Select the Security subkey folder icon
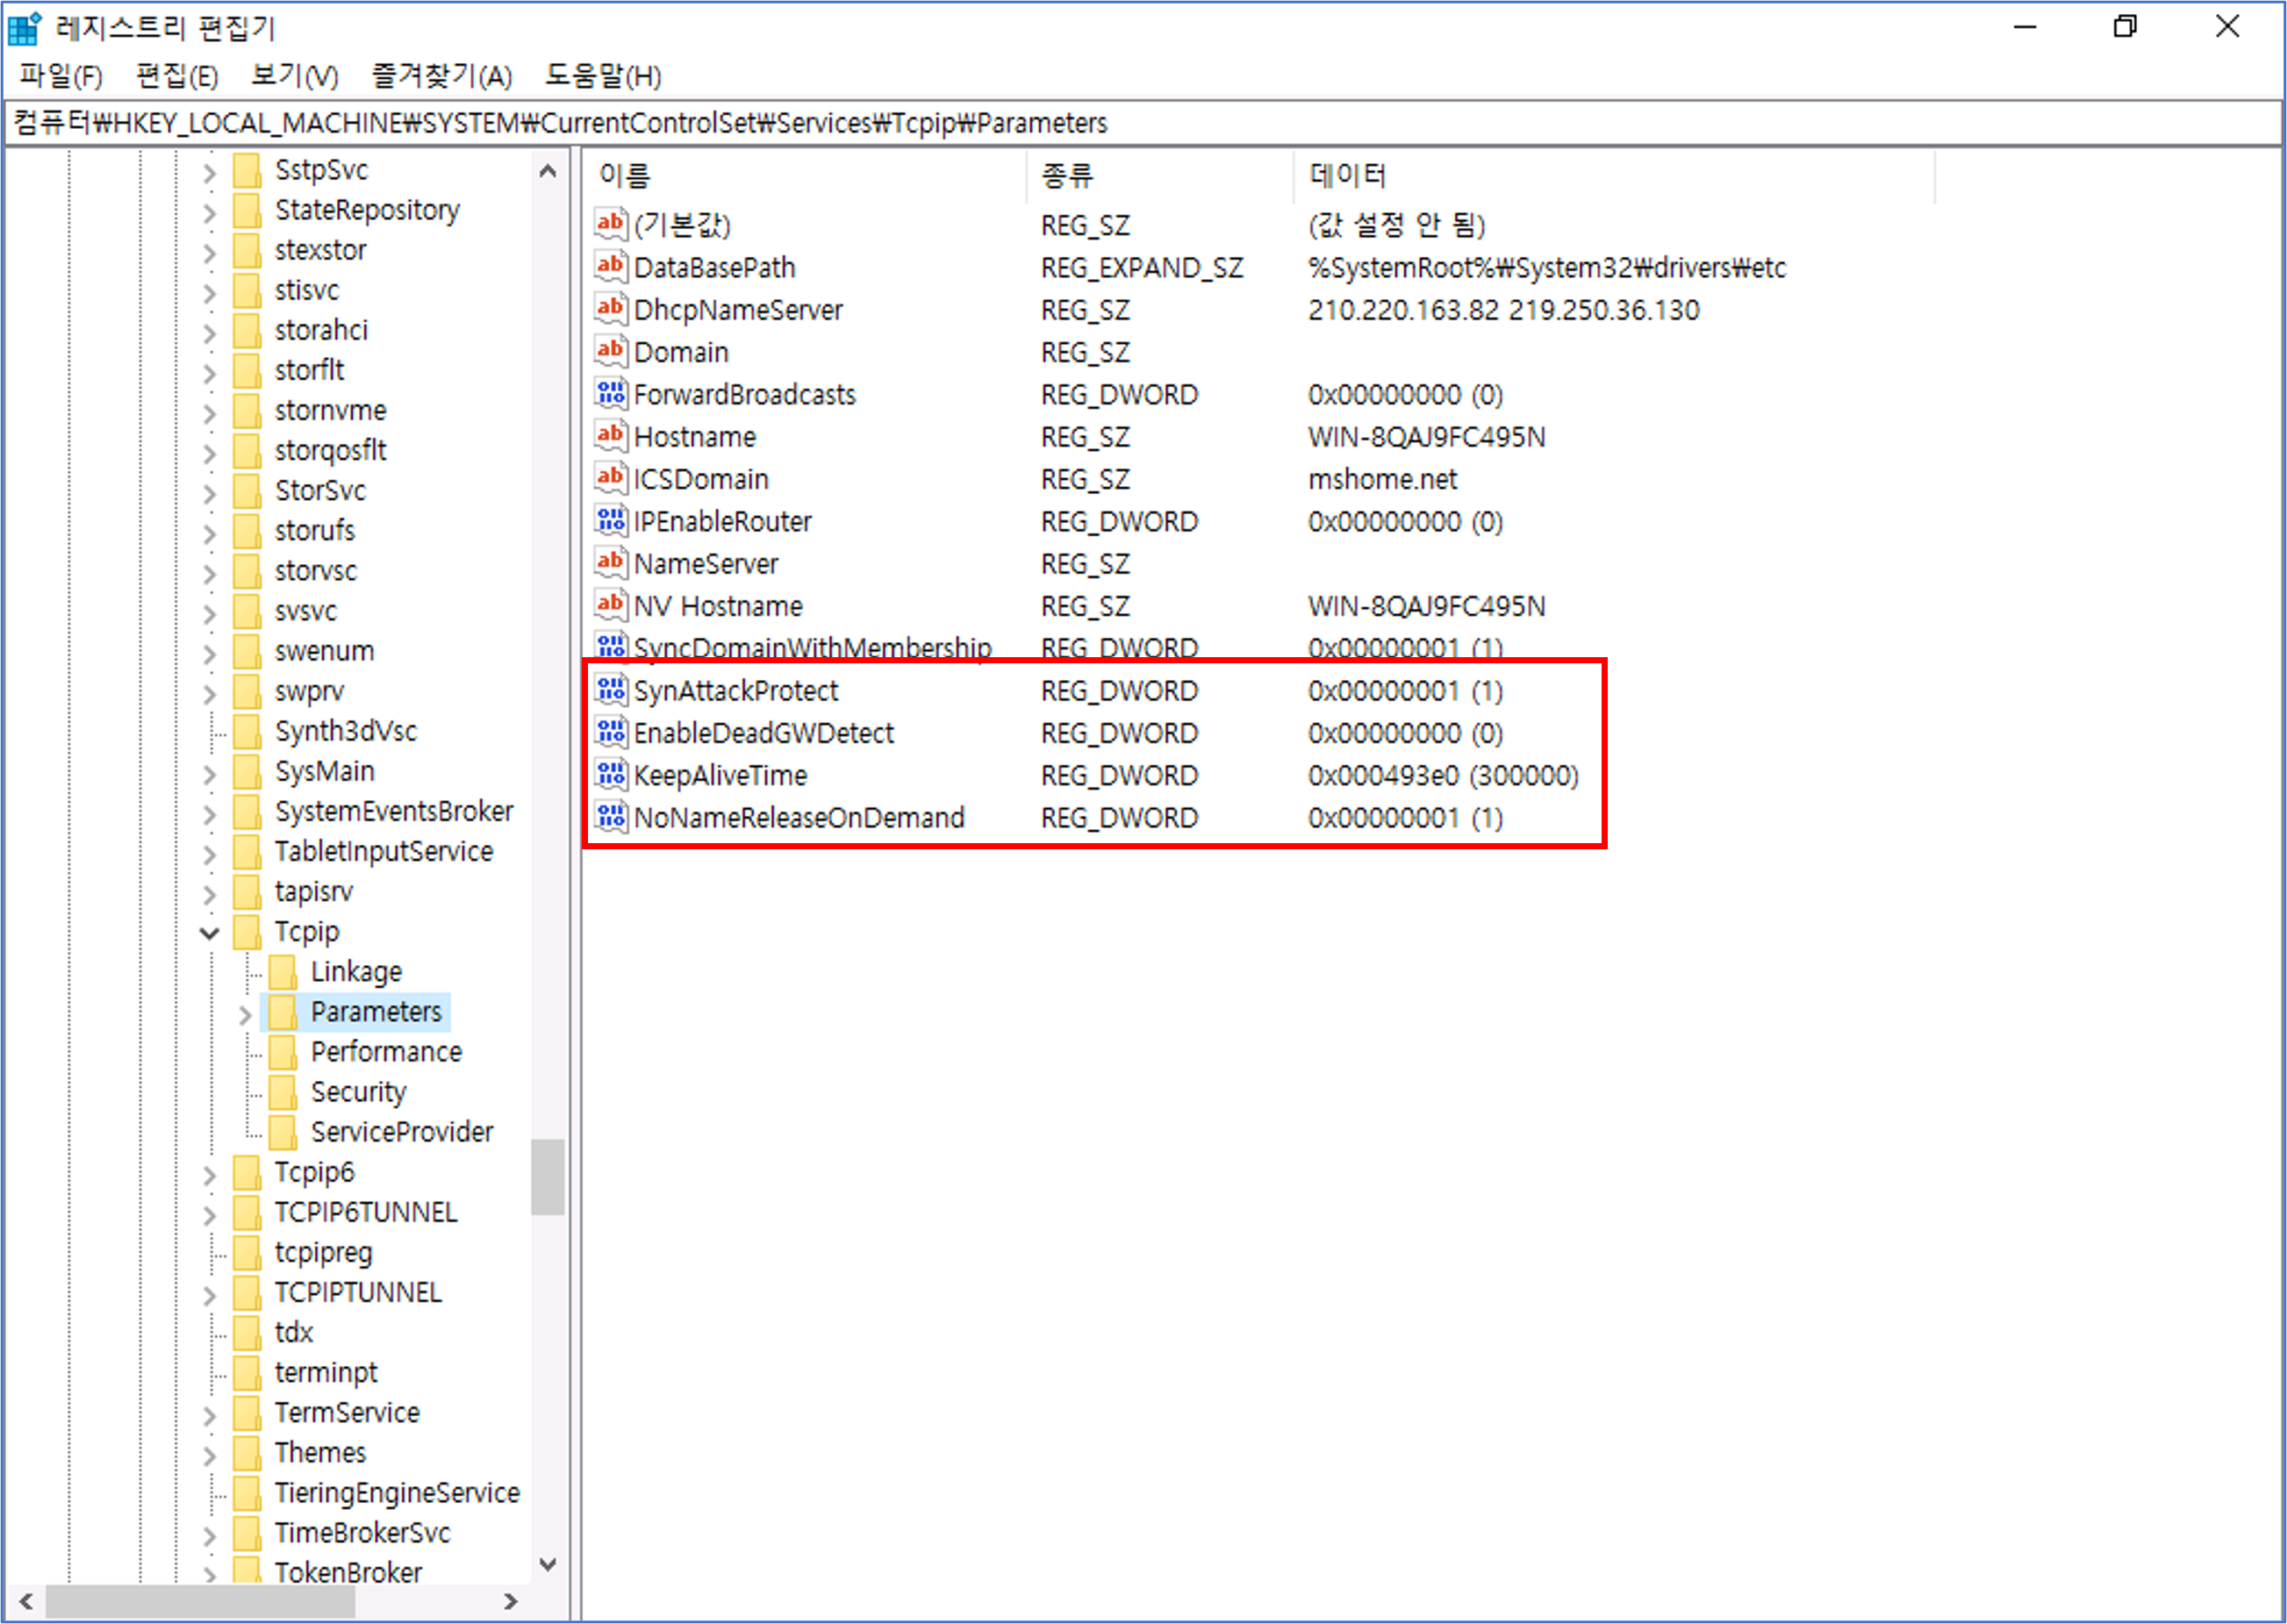This screenshot has height=1624, width=2287. 283,1092
